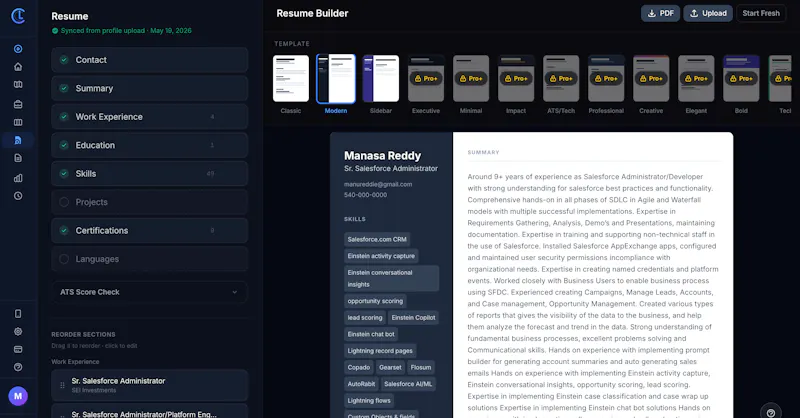Select the Modern template thumbnail
The height and width of the screenshot is (418, 800).
[x=336, y=79]
